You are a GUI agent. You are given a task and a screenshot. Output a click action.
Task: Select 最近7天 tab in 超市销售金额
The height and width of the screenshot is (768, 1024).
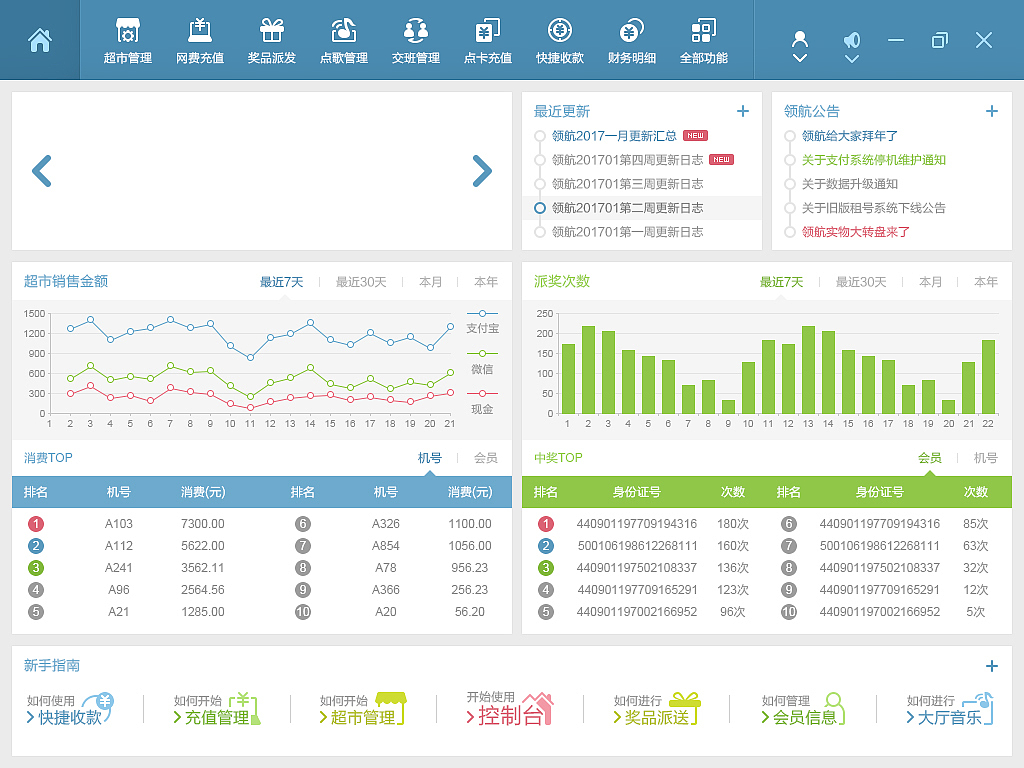tap(281, 282)
